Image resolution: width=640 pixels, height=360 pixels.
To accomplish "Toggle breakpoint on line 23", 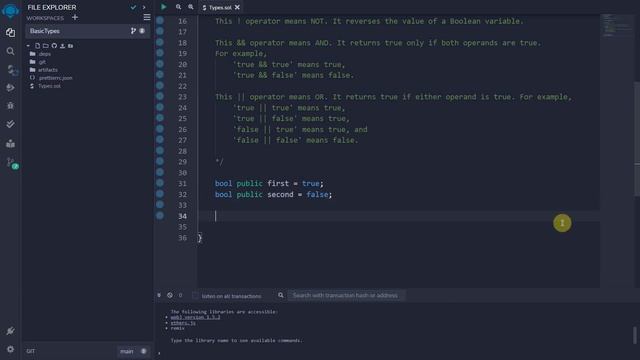I will point(160,96).
